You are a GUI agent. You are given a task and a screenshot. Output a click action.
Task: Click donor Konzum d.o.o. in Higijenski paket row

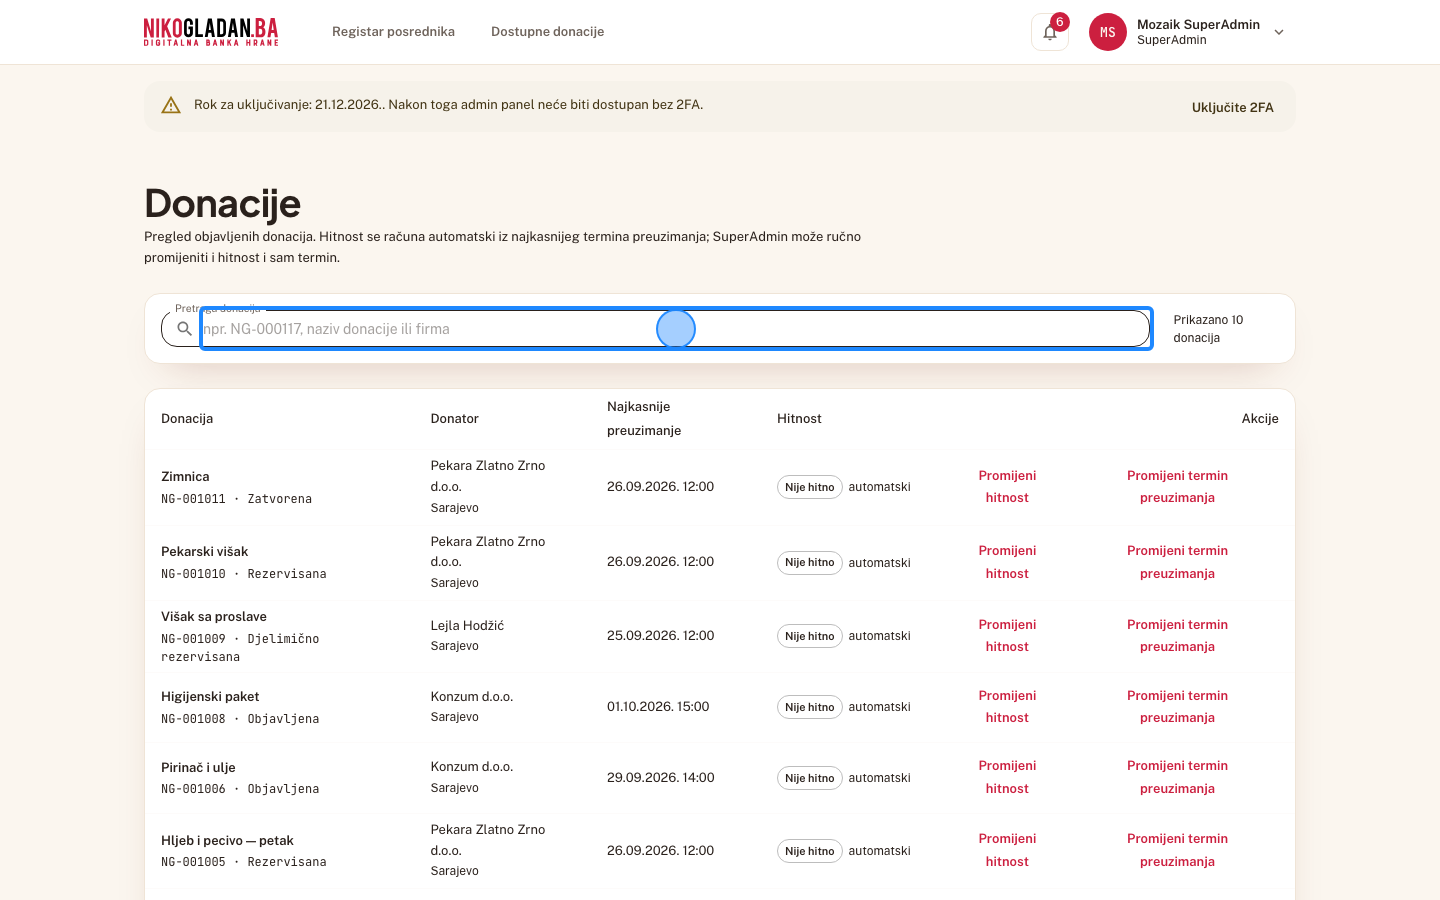pyautogui.click(x=472, y=697)
